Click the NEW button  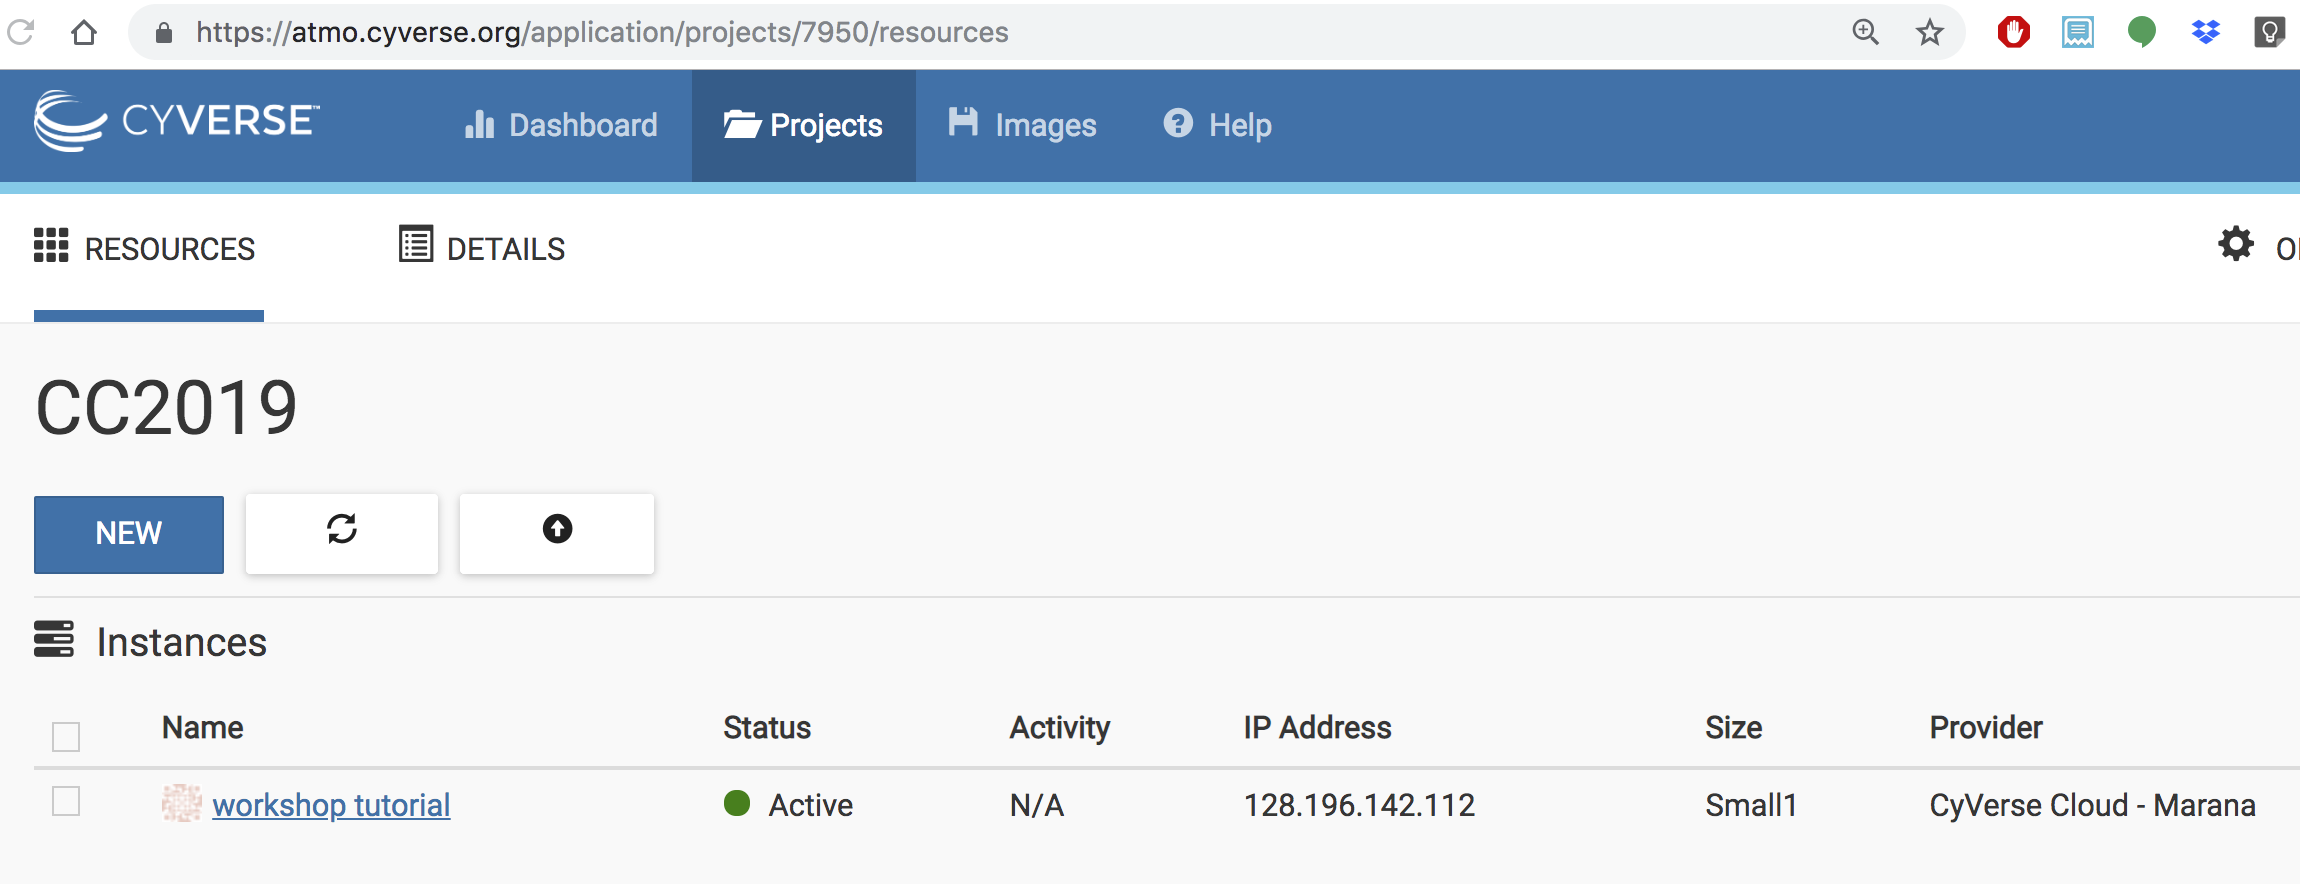pos(129,534)
